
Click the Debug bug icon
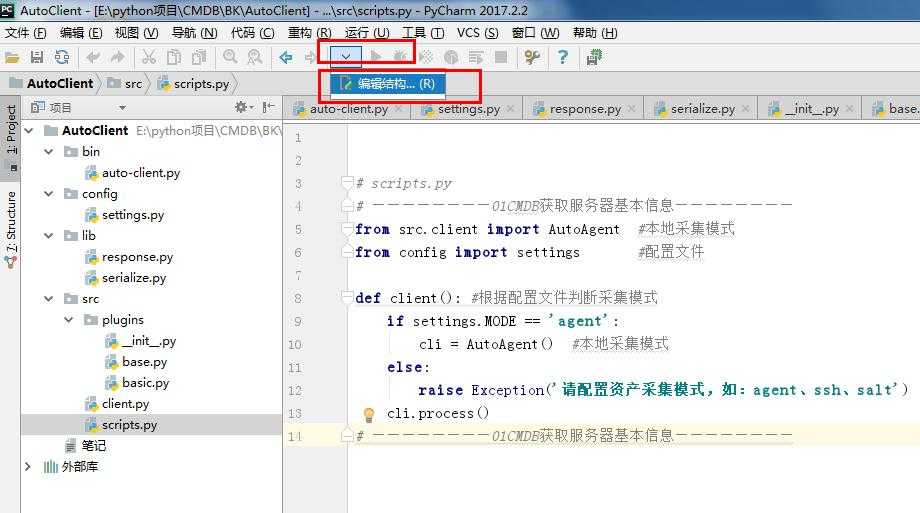400,57
